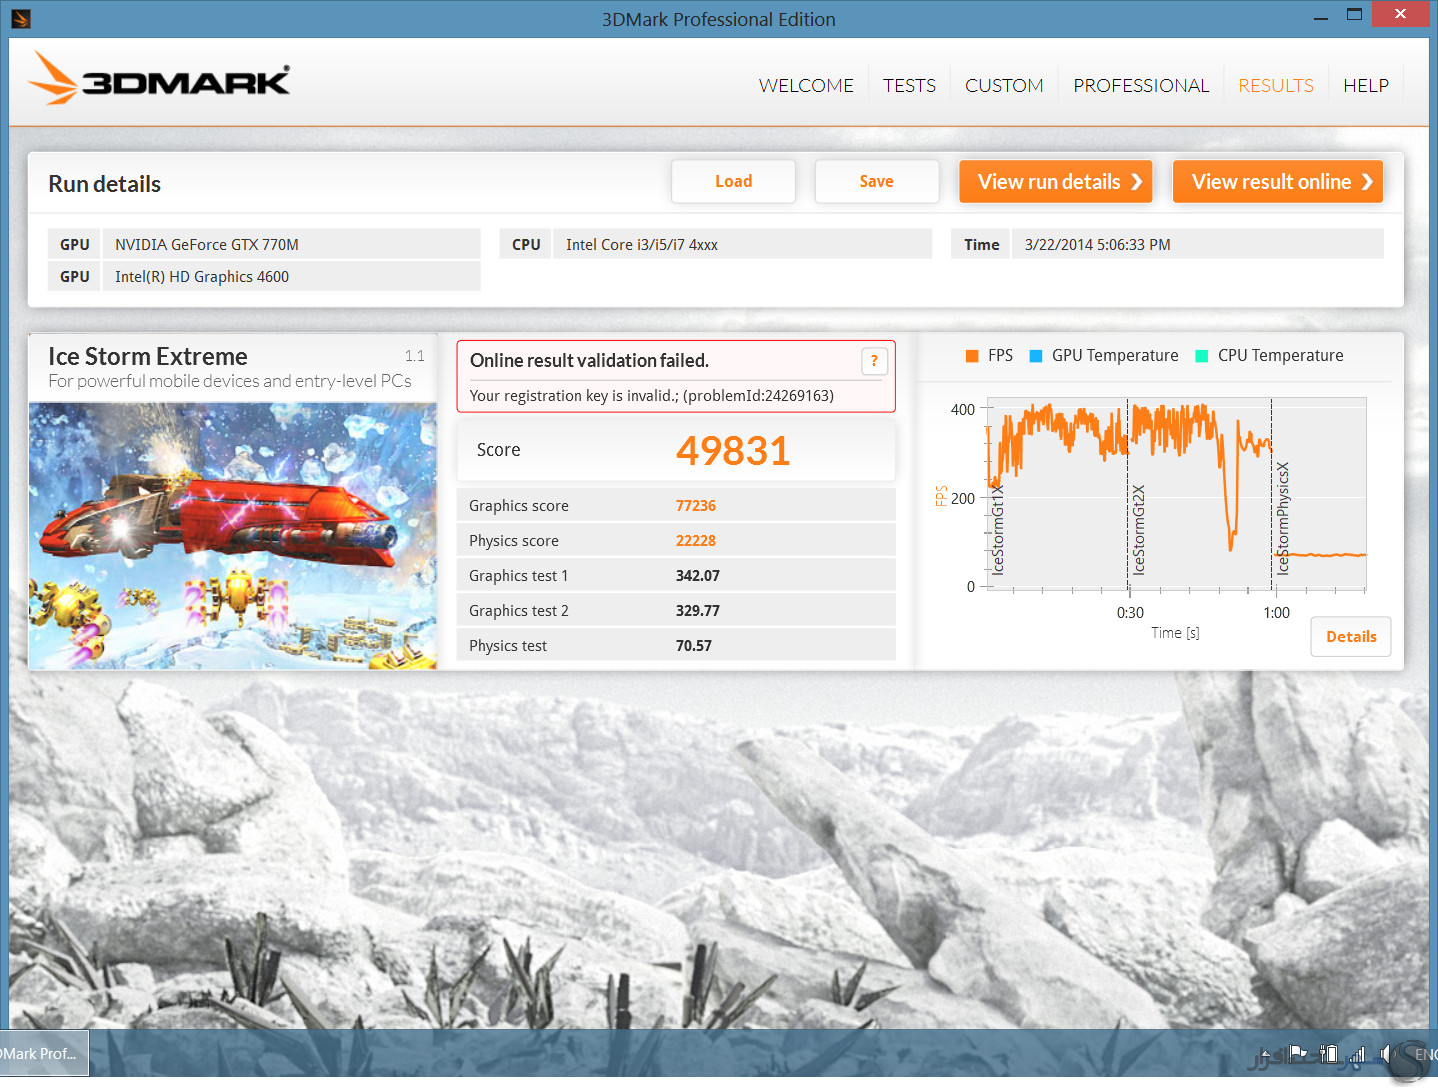Click the 3DMark logo in header

click(160, 78)
